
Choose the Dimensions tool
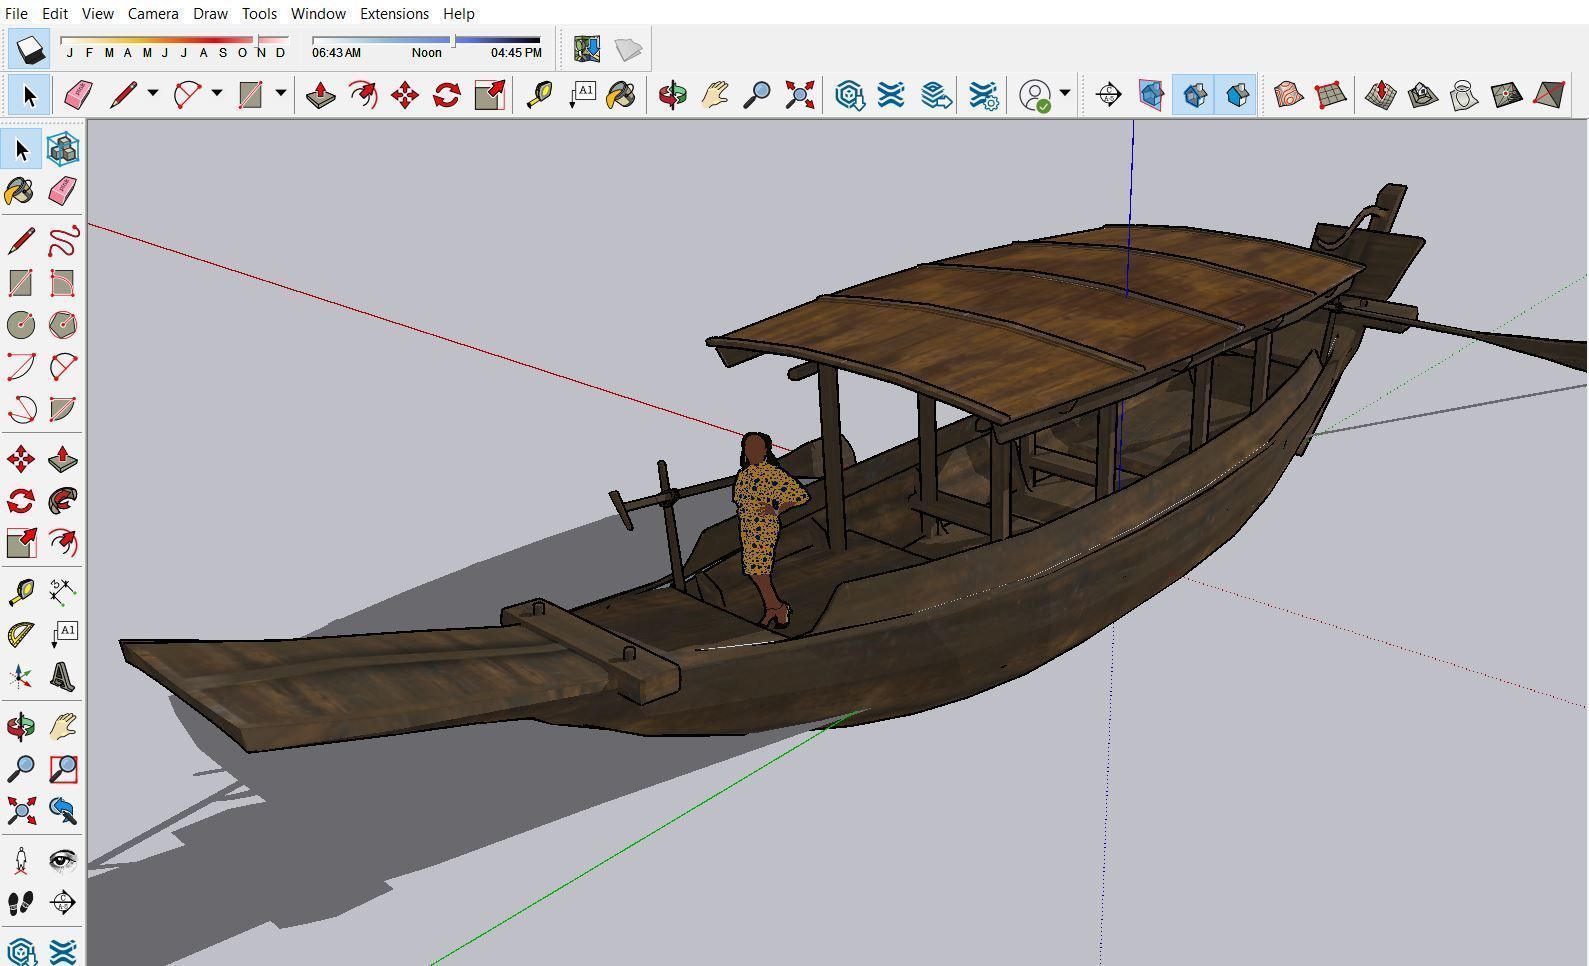tap(63, 593)
